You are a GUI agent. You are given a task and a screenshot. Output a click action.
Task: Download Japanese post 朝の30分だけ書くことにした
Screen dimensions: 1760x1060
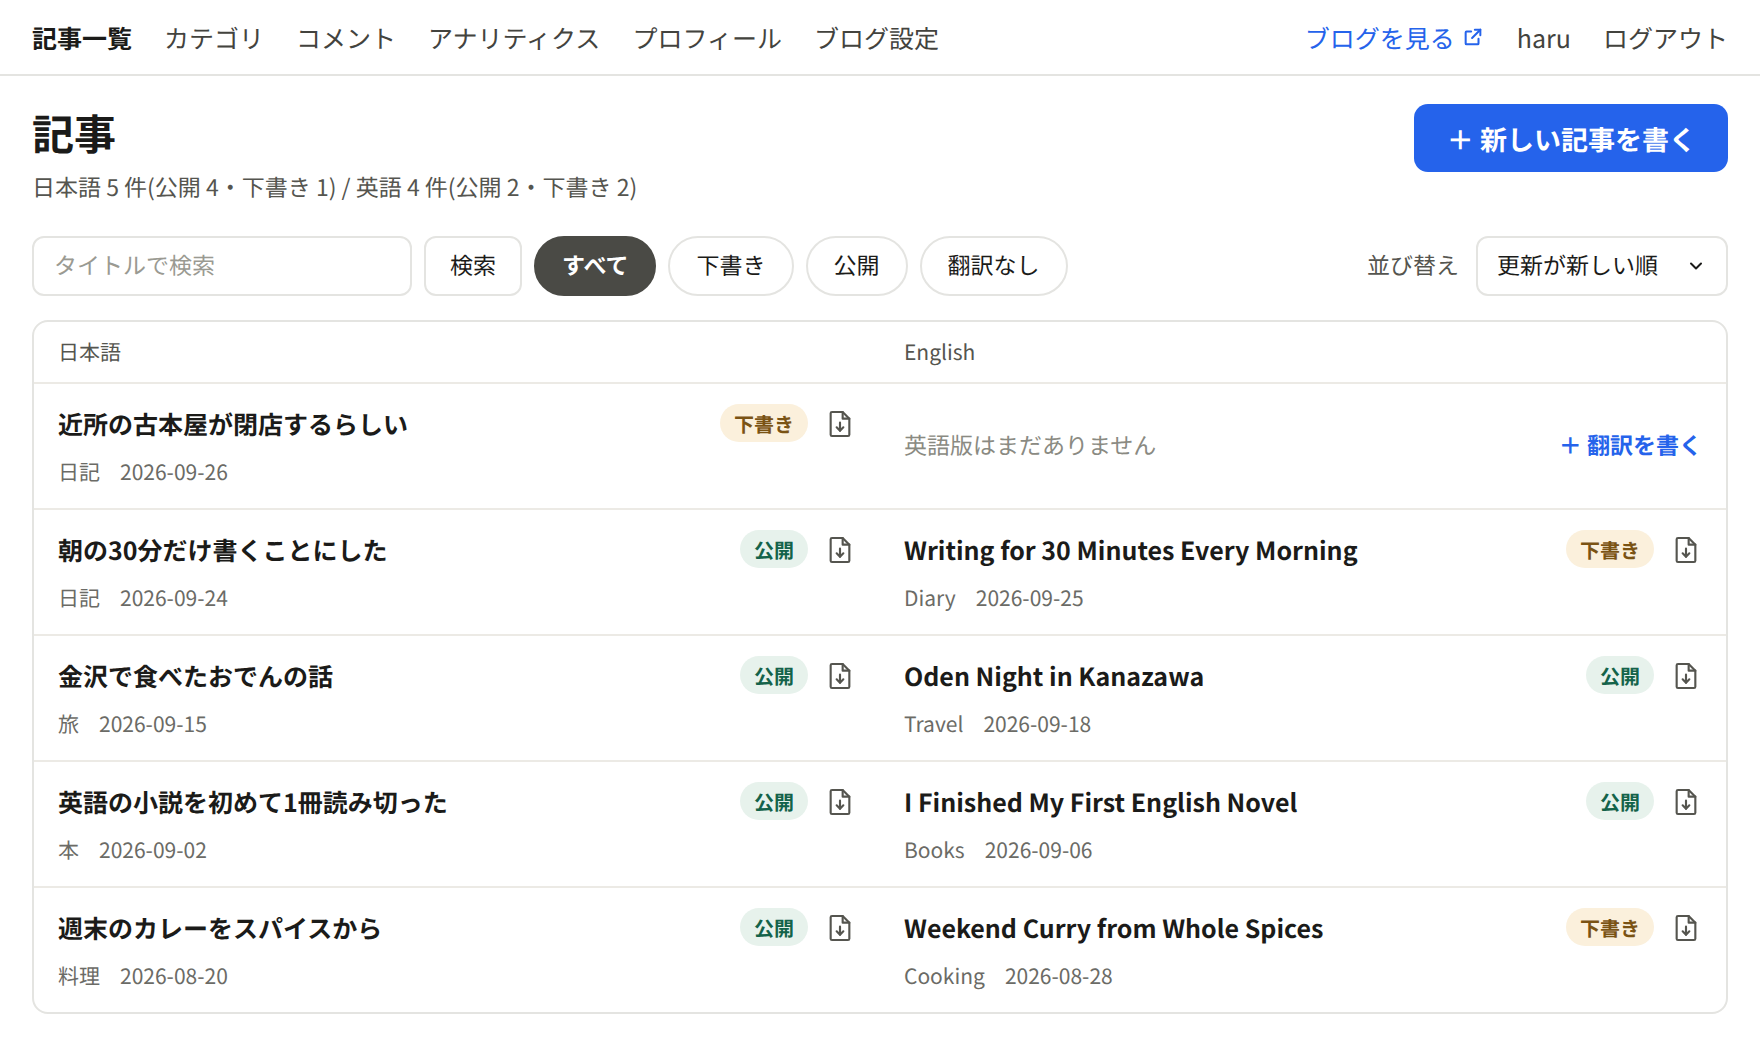click(840, 550)
